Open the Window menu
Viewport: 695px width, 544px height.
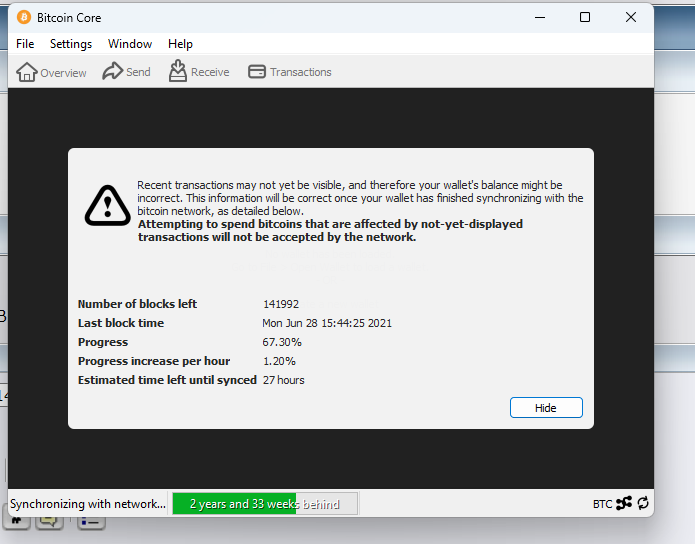coord(130,44)
